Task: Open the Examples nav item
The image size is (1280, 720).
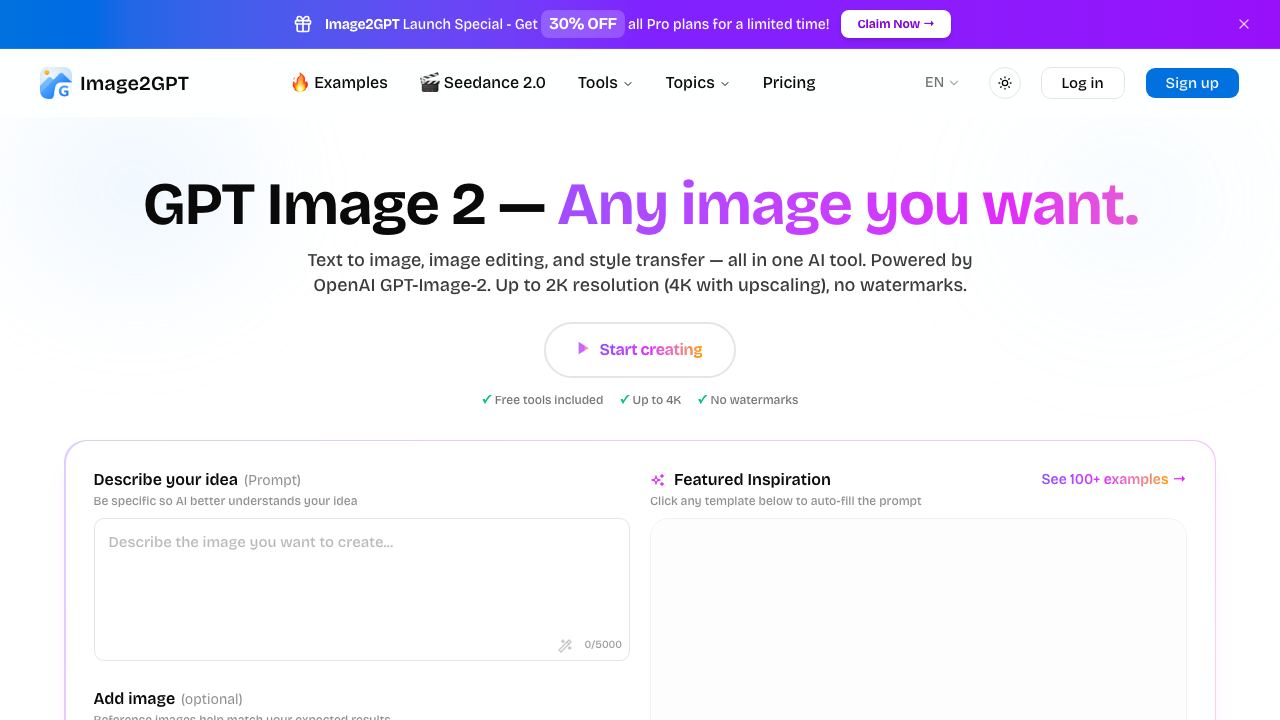Action: [x=339, y=83]
